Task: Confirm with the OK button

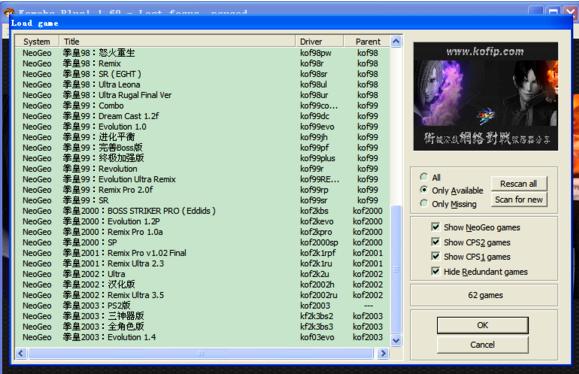Action: coord(483,325)
